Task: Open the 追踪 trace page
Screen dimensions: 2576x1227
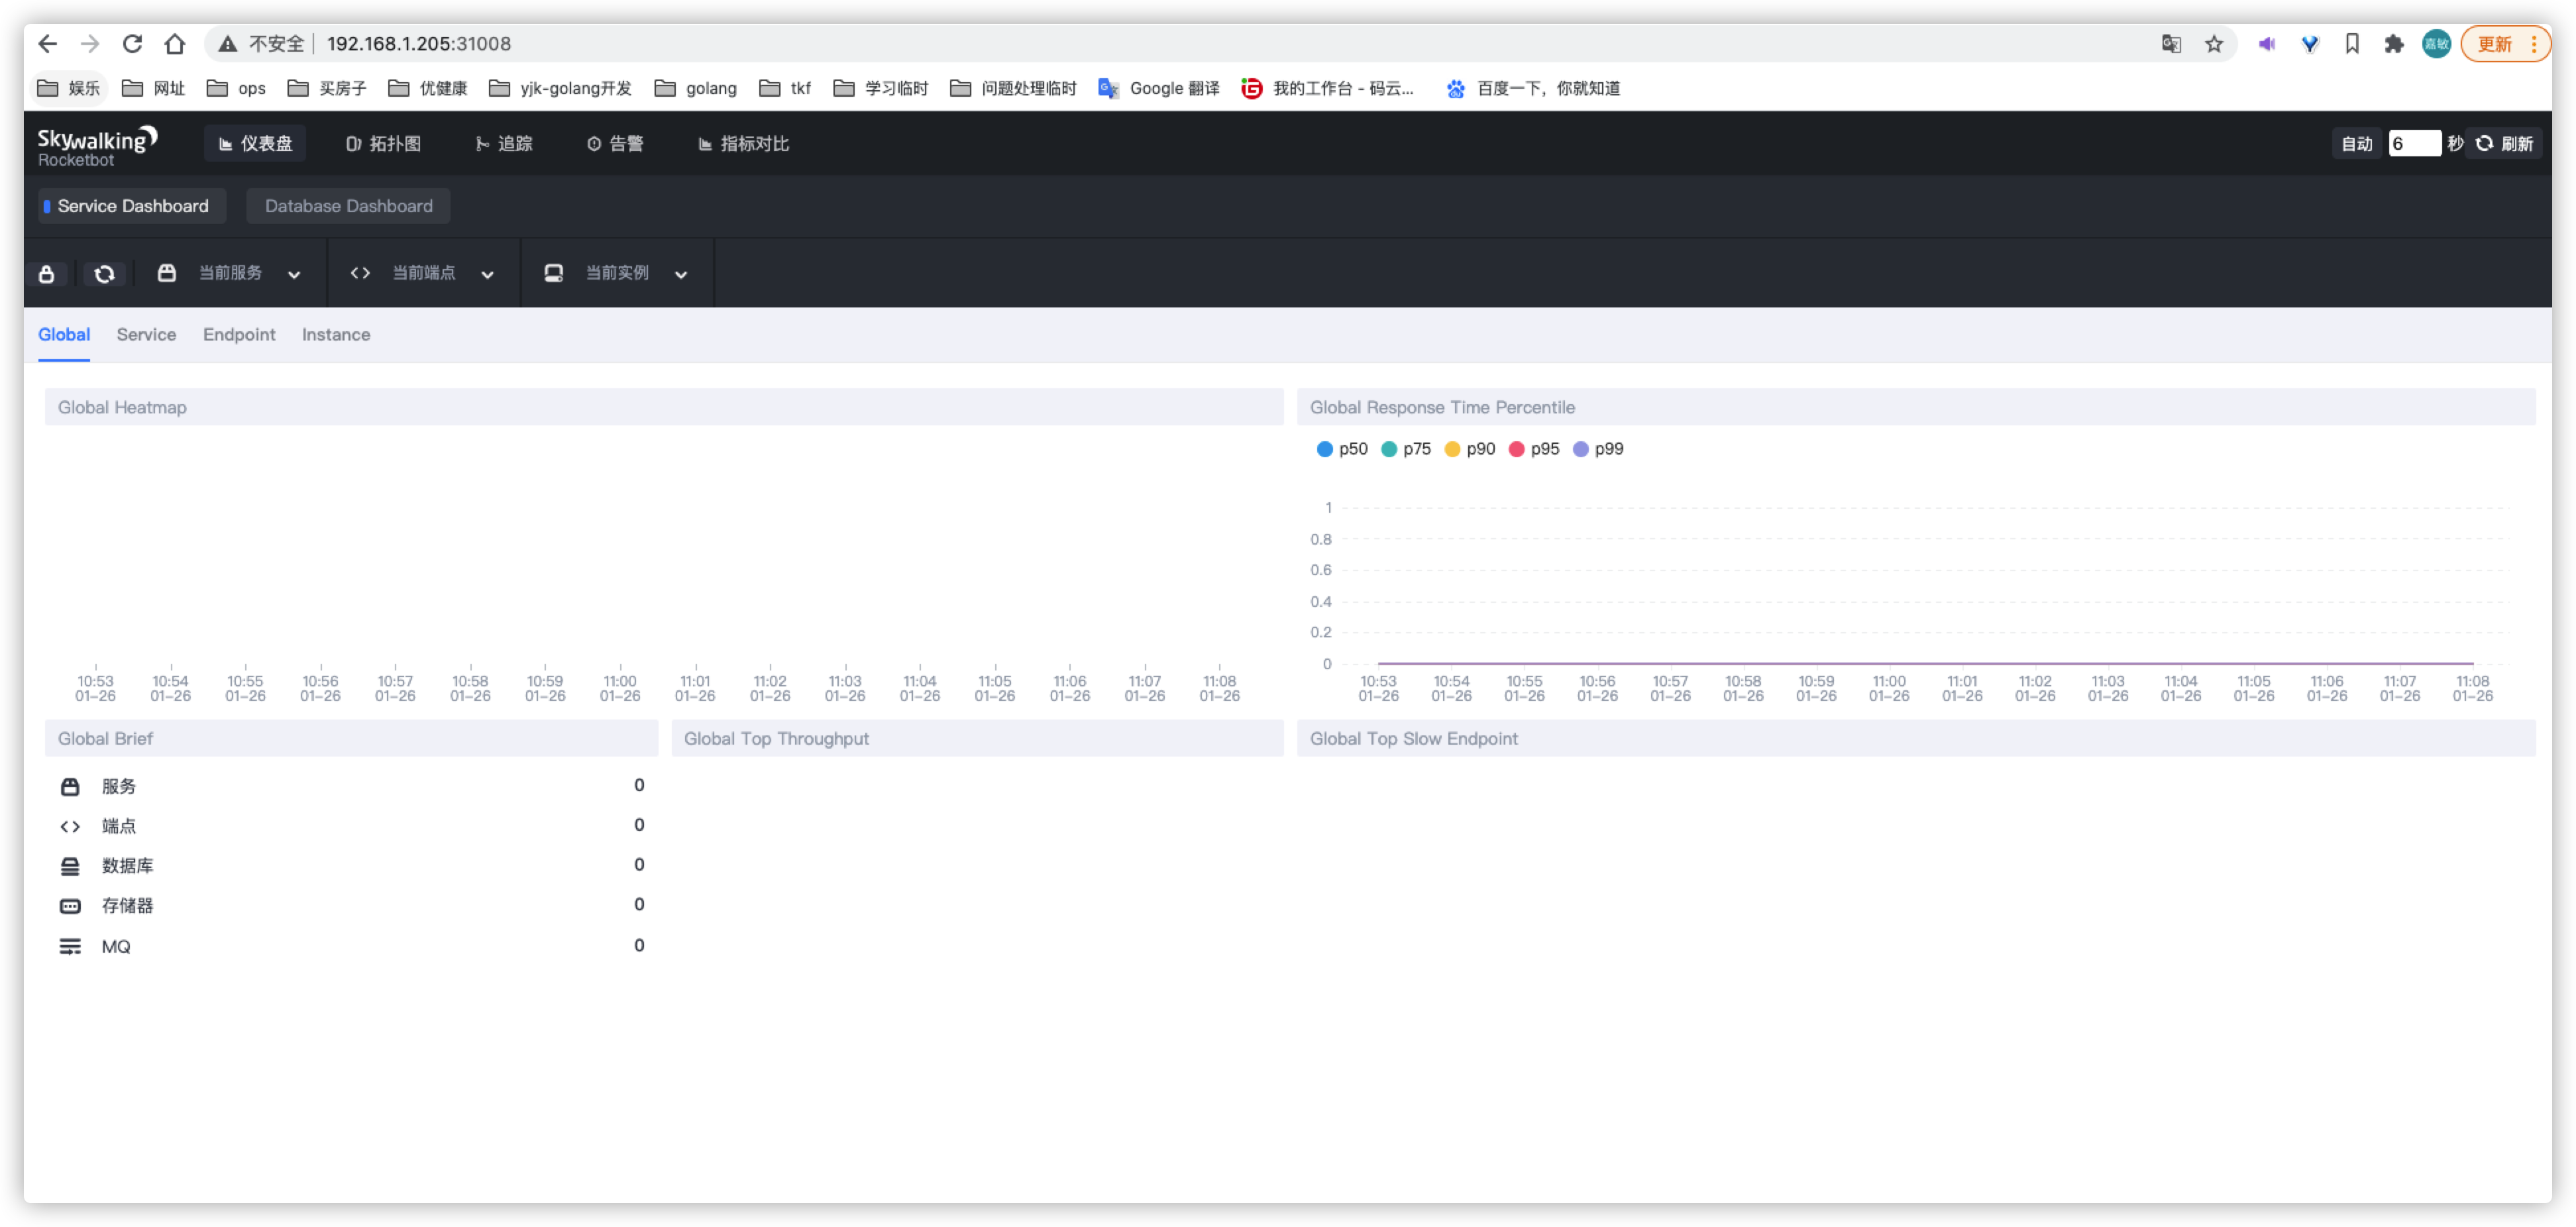Action: (504, 144)
